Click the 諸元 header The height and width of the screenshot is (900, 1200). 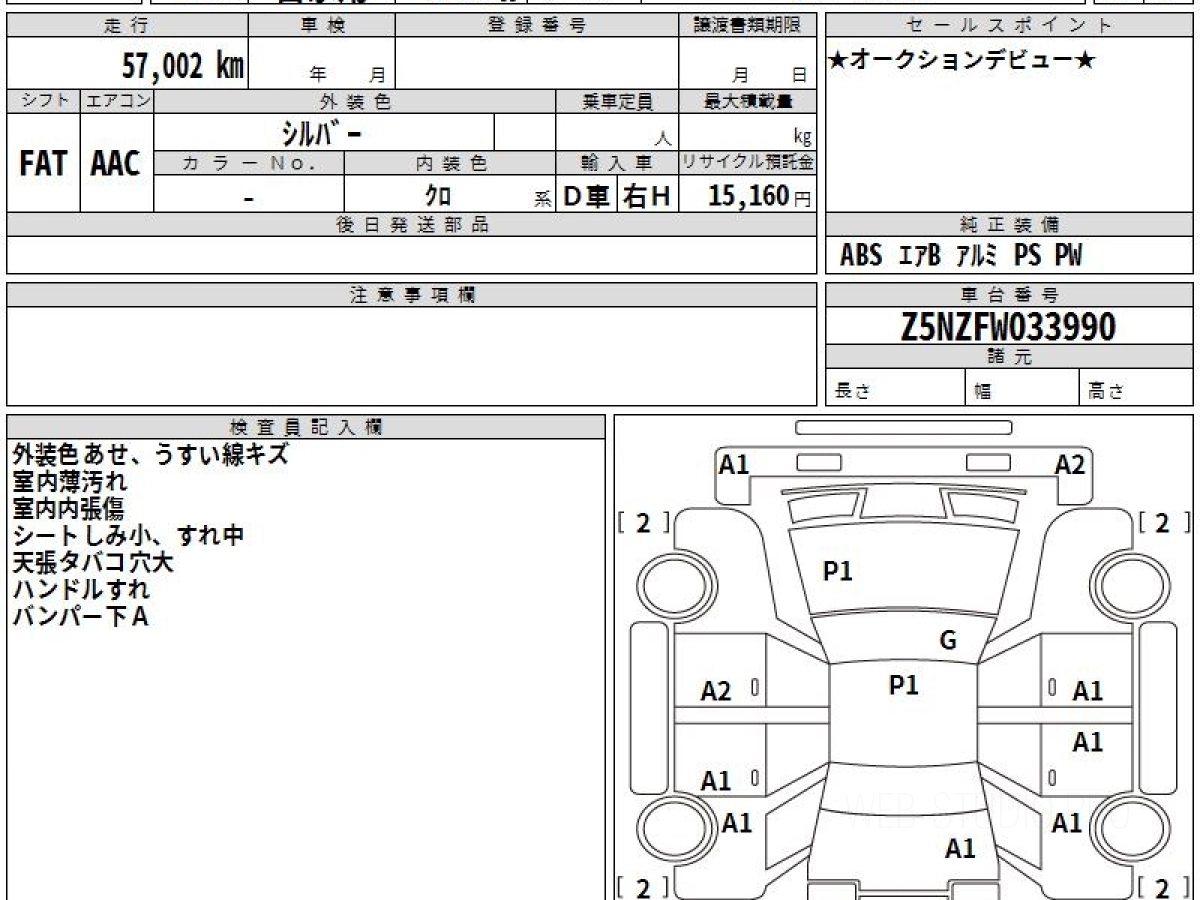[x=1009, y=357]
